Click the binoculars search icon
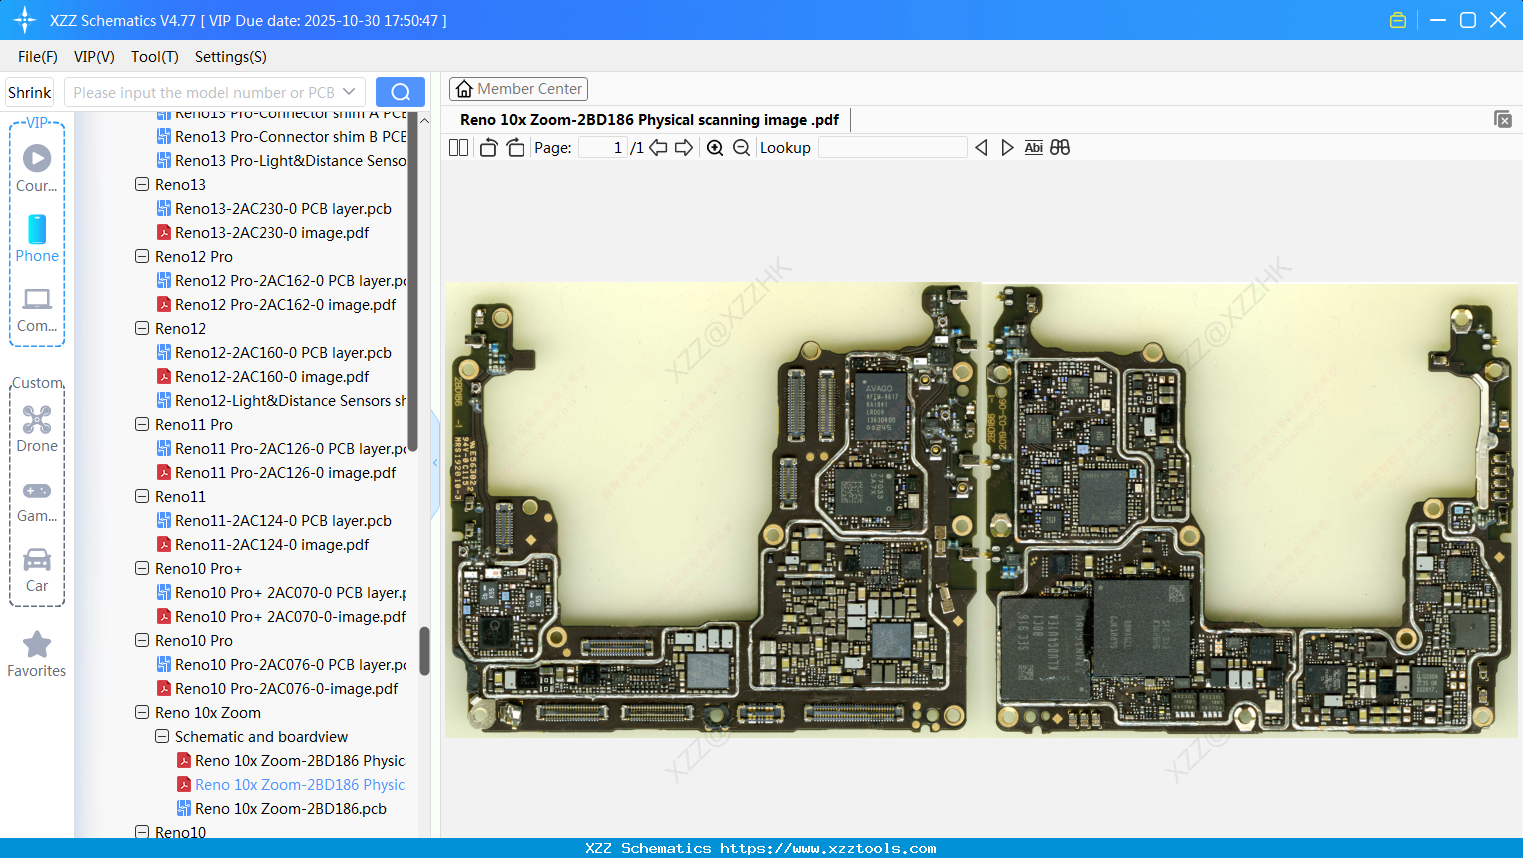The width and height of the screenshot is (1523, 858). pos(1060,148)
